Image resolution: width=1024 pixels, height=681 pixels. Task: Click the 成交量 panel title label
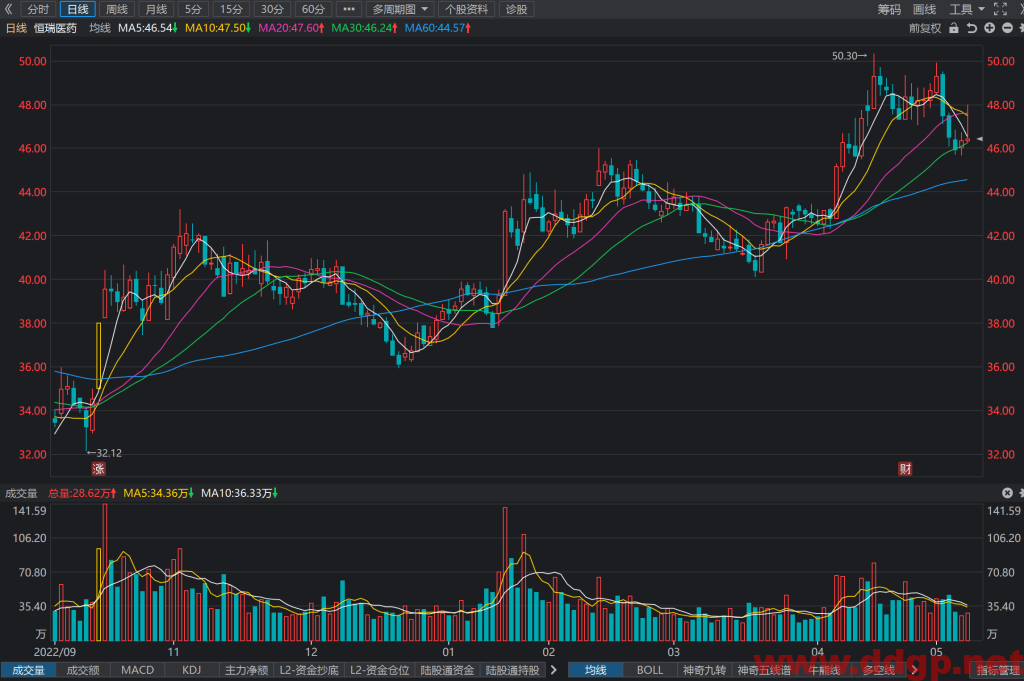[x=21, y=493]
